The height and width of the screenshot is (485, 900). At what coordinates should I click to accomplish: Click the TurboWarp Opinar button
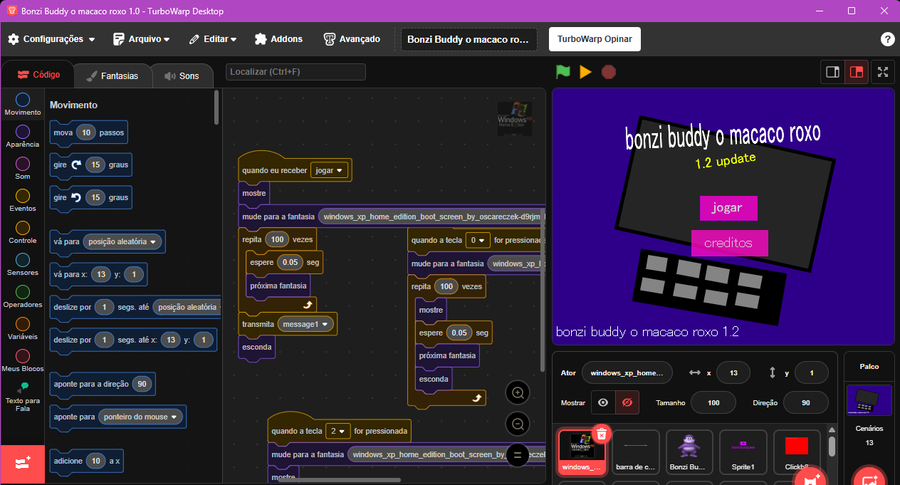coord(595,39)
